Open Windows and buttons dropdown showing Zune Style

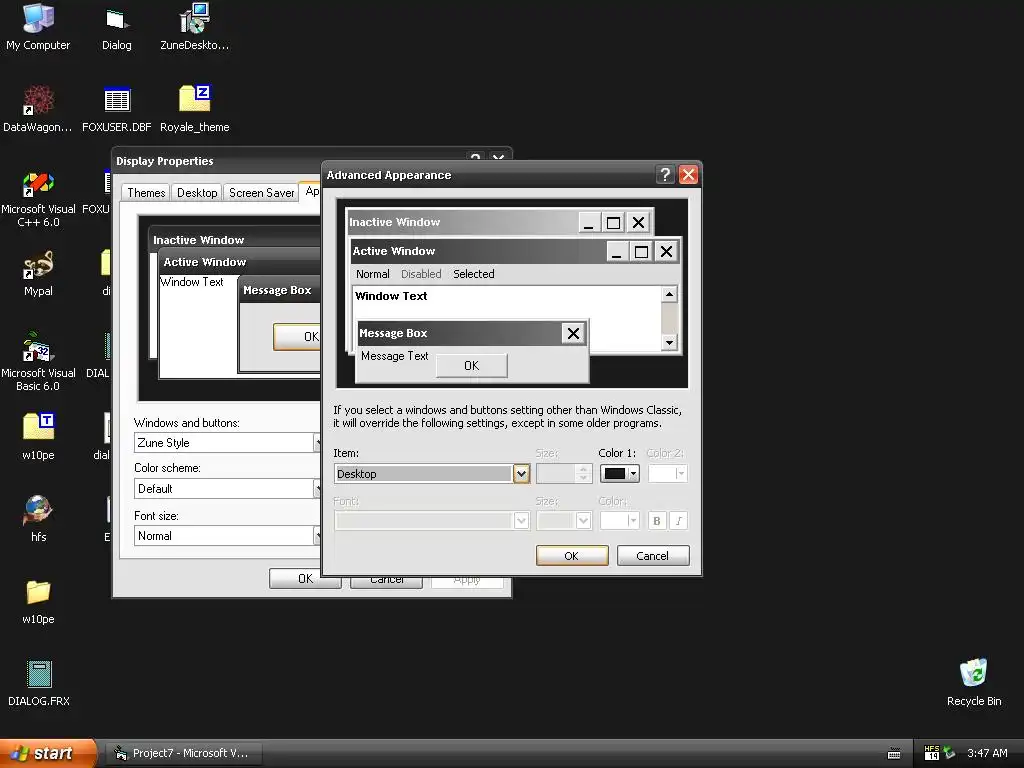(227, 443)
